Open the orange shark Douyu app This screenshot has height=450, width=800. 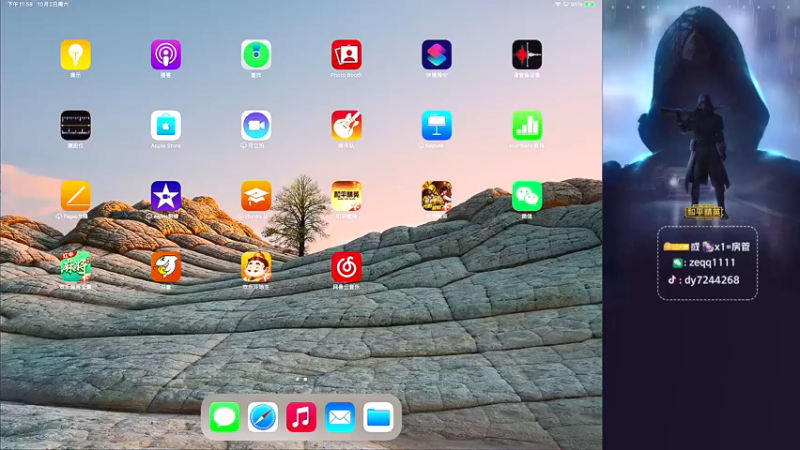[x=166, y=266]
